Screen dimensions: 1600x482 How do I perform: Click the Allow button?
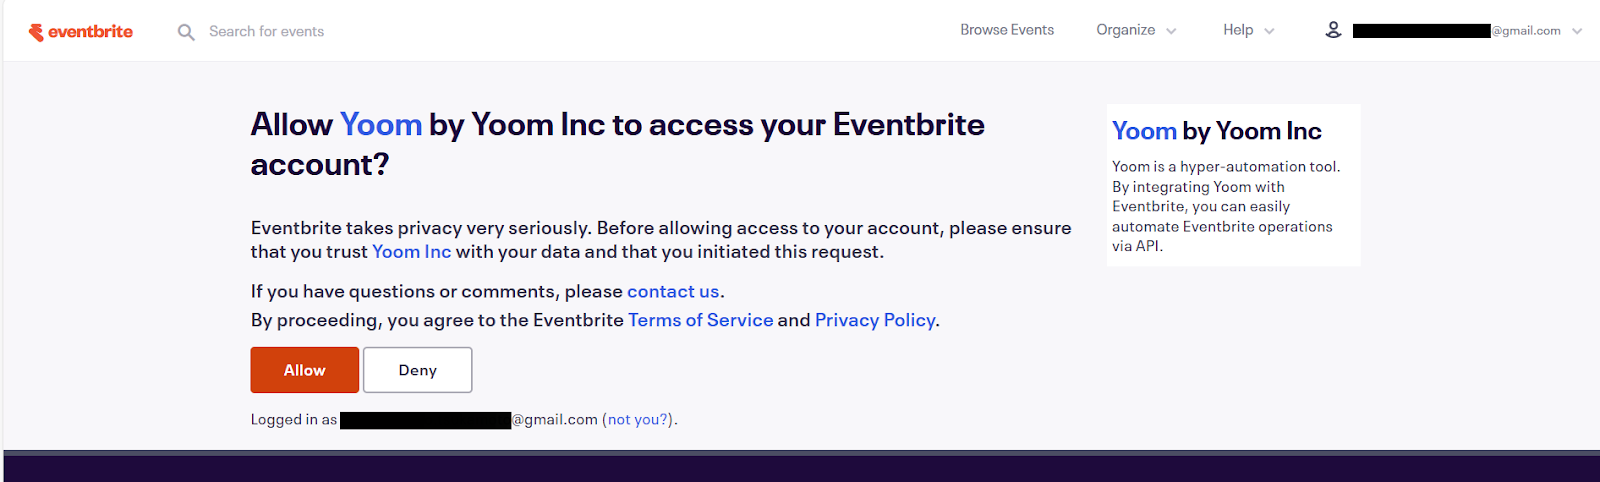point(305,370)
